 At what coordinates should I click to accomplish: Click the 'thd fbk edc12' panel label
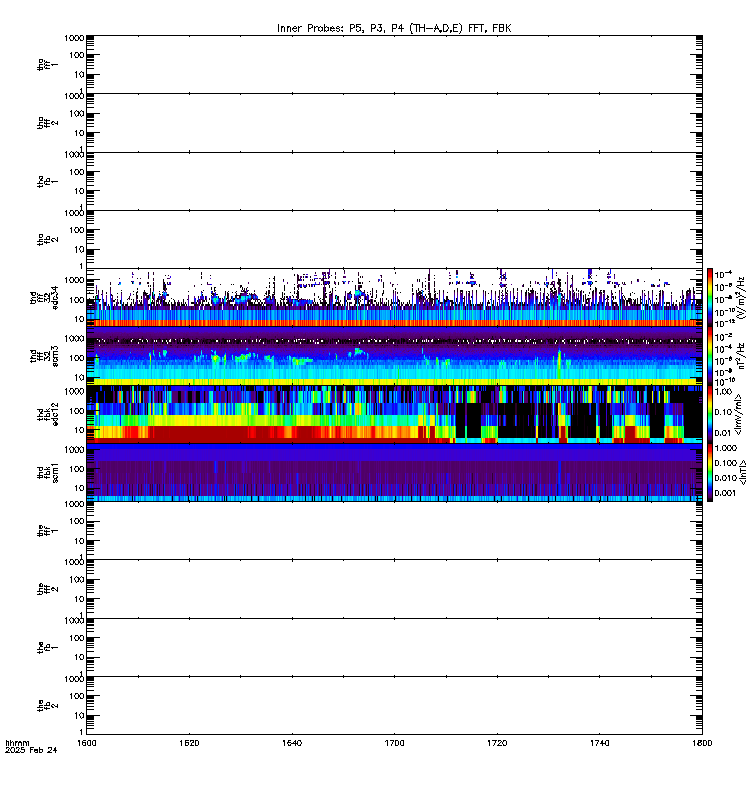tap(48, 414)
